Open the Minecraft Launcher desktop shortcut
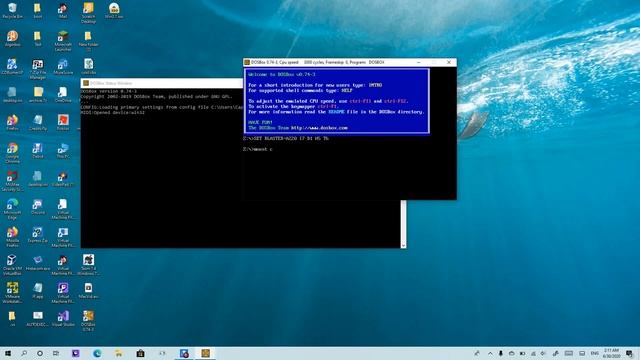Image resolution: width=640 pixels, height=360 pixels. coord(63,41)
